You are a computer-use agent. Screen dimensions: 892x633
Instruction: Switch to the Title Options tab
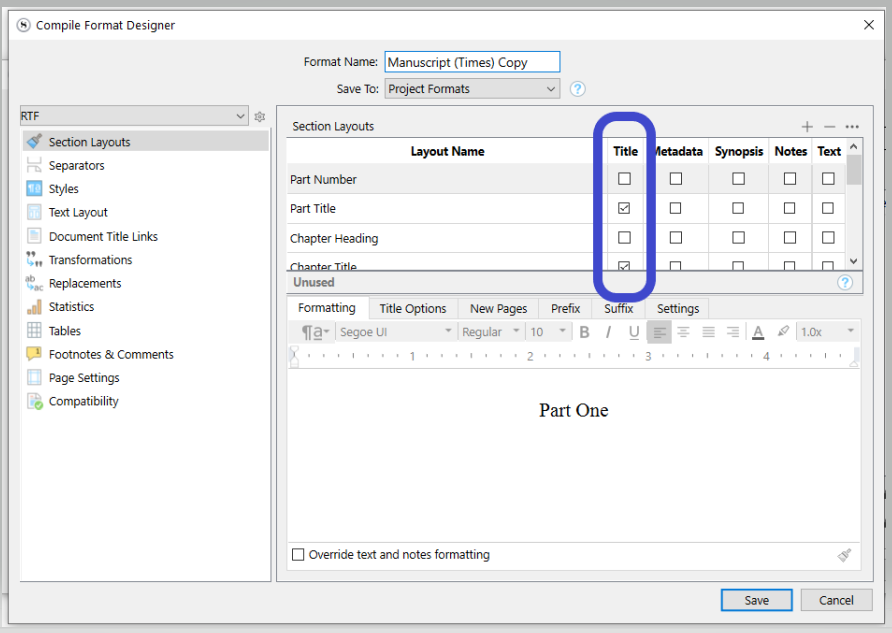pos(413,308)
